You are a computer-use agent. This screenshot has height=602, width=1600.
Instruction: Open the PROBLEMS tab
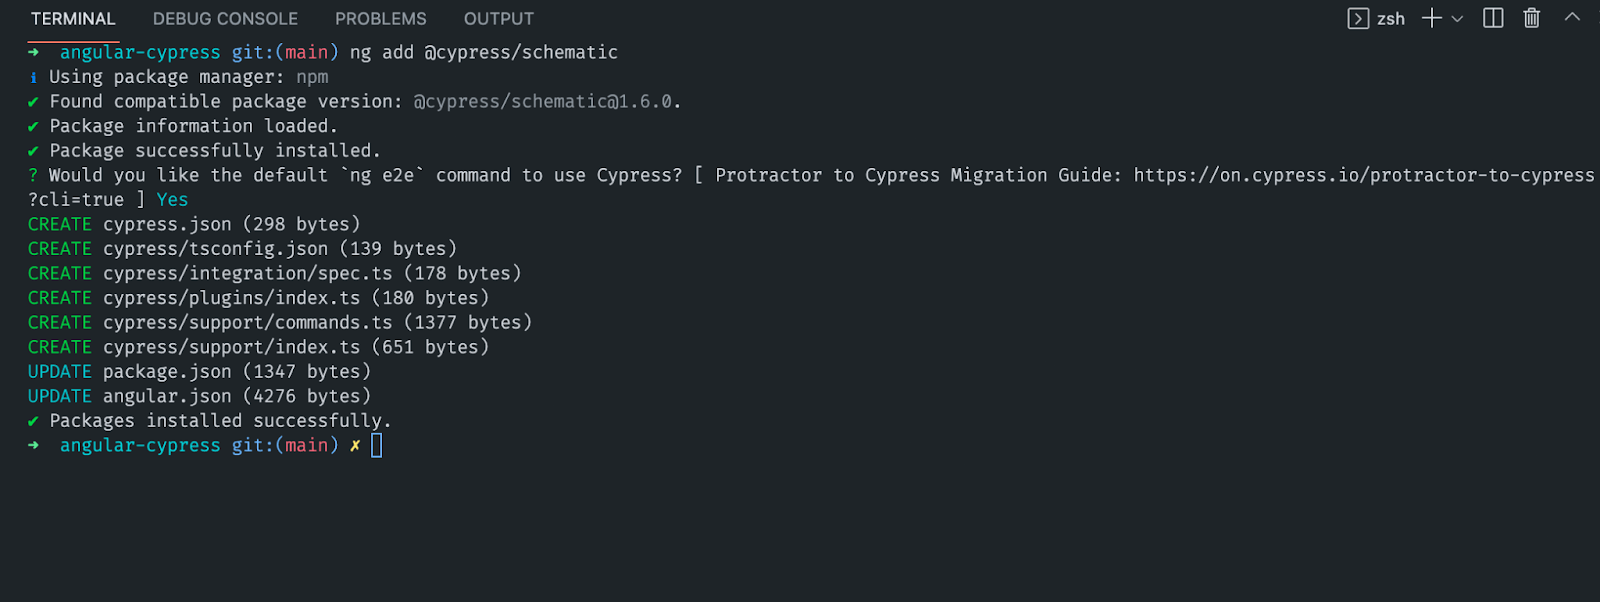coord(381,19)
